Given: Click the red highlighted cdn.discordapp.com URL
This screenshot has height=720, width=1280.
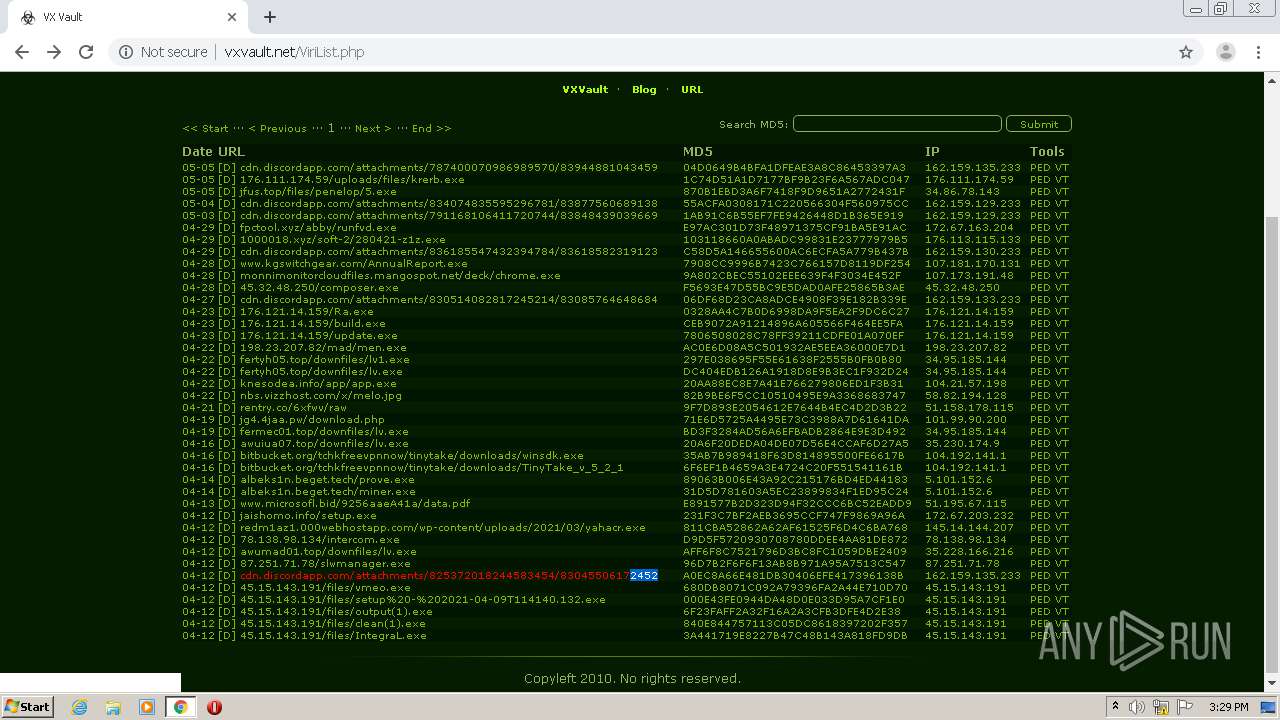Looking at the screenshot, I should pyautogui.click(x=449, y=575).
